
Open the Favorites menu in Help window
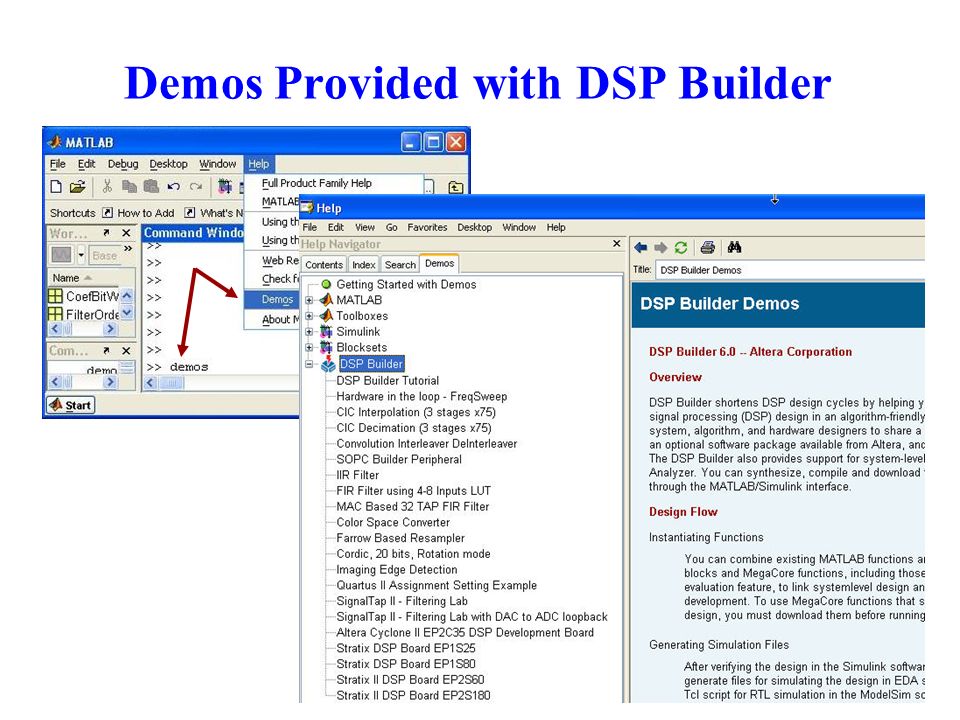427,227
